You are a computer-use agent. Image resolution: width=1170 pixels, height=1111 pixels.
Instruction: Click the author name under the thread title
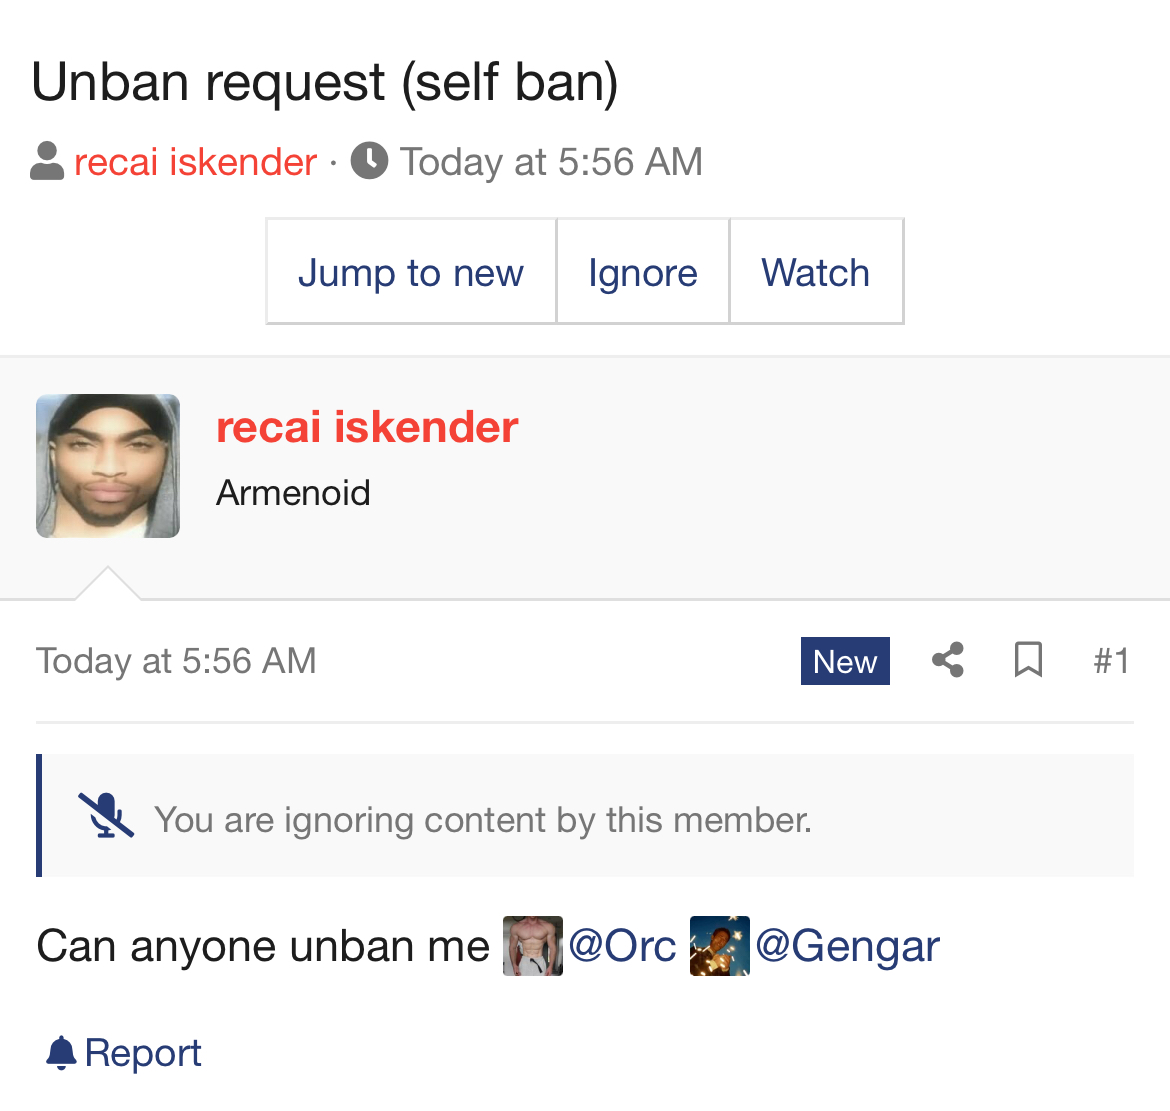point(195,162)
